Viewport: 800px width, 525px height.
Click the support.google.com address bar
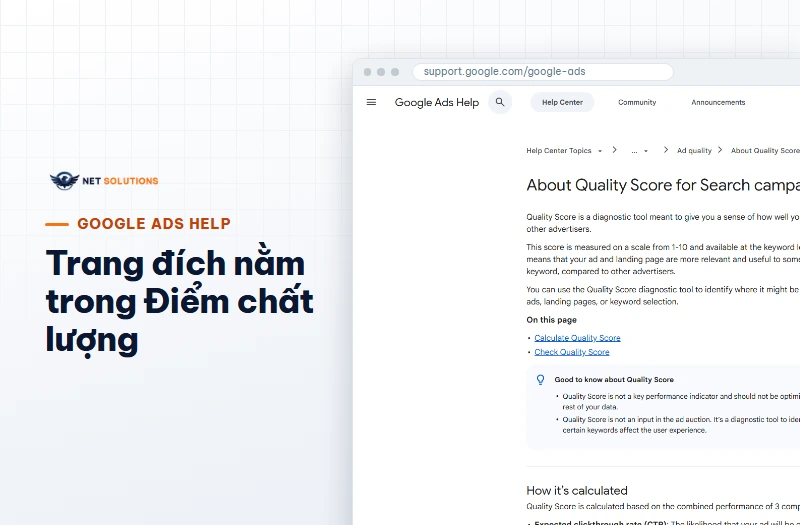(x=542, y=71)
